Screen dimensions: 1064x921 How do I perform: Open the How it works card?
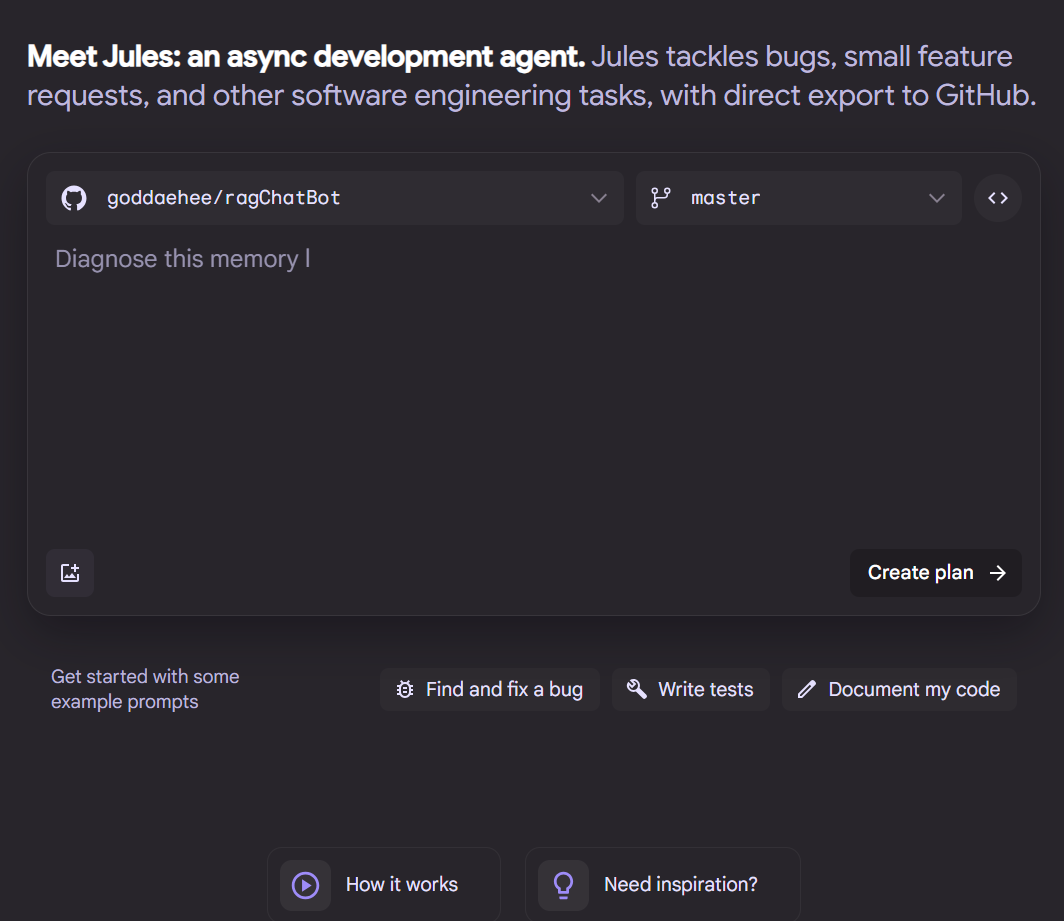click(x=384, y=884)
